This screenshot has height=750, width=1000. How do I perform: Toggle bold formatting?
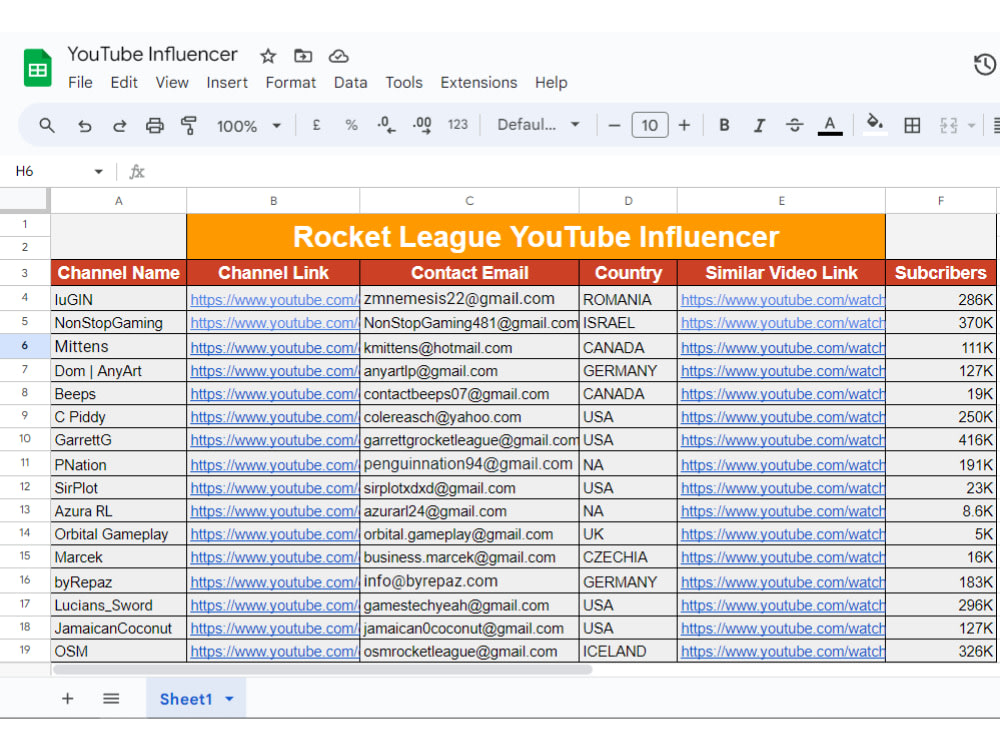pos(724,125)
